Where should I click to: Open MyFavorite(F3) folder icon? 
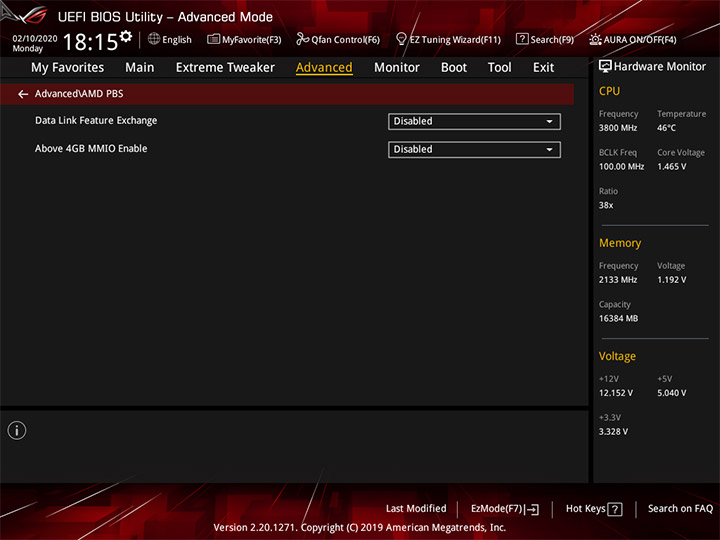pos(213,39)
